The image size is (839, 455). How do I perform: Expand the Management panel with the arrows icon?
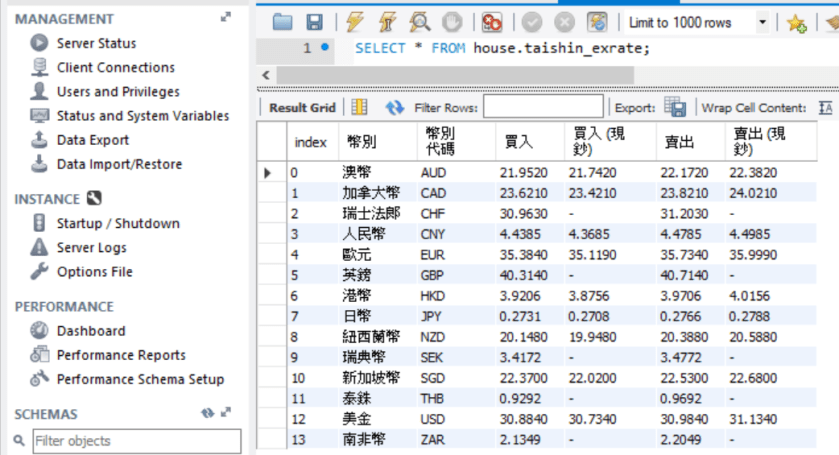(227, 18)
